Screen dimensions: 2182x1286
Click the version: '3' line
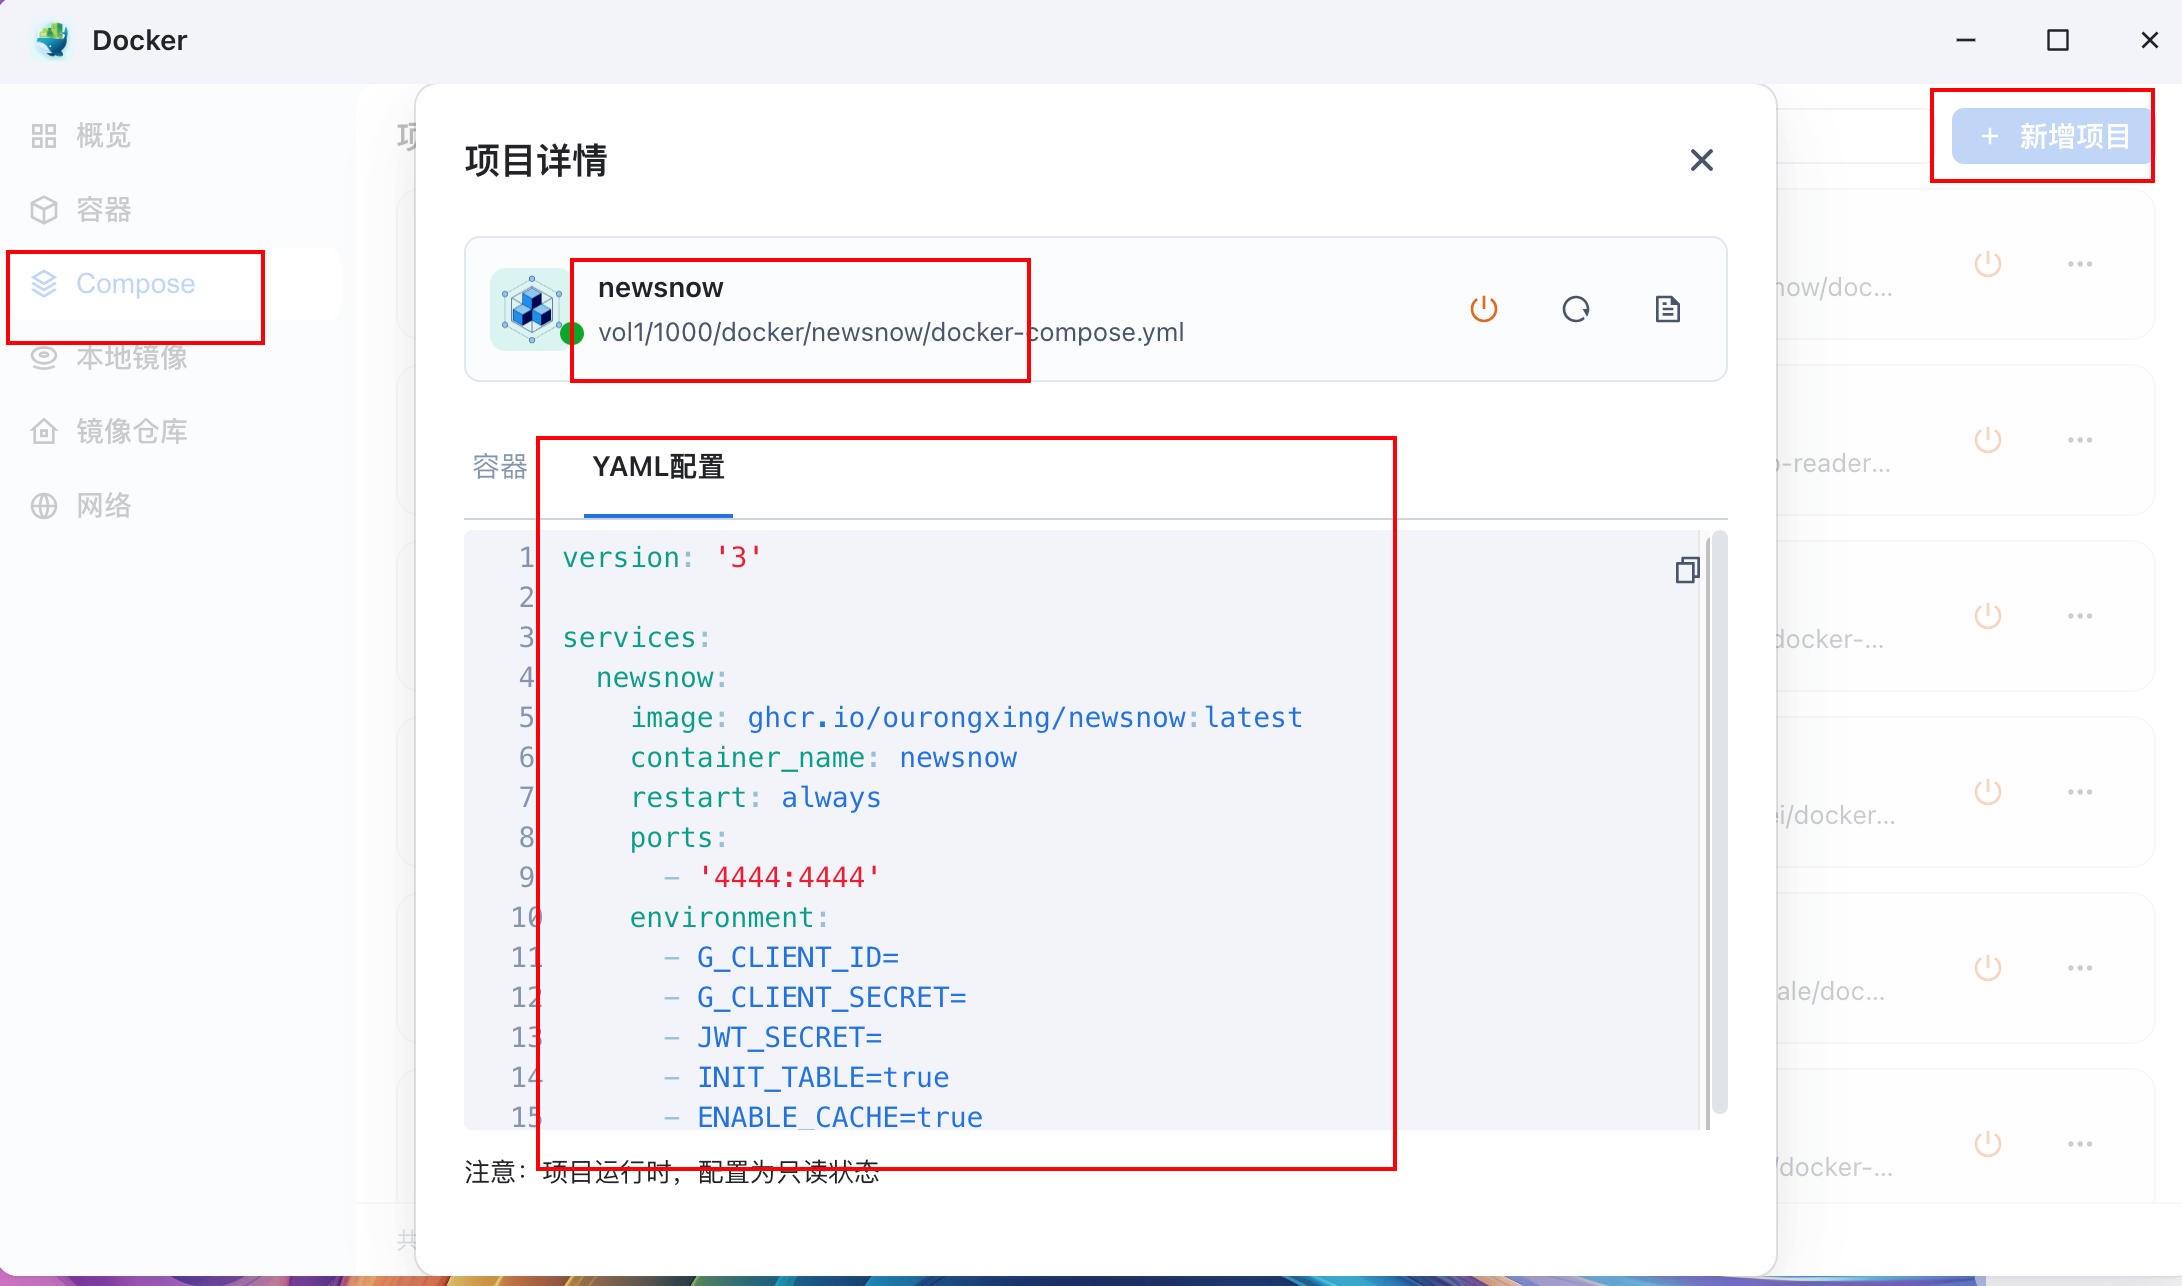662,558
